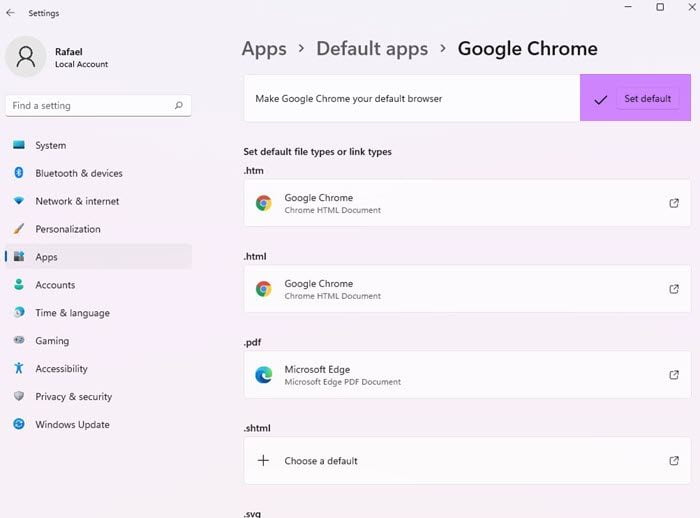Open the .htm default external-link icon
The image size is (700, 518).
click(674, 203)
